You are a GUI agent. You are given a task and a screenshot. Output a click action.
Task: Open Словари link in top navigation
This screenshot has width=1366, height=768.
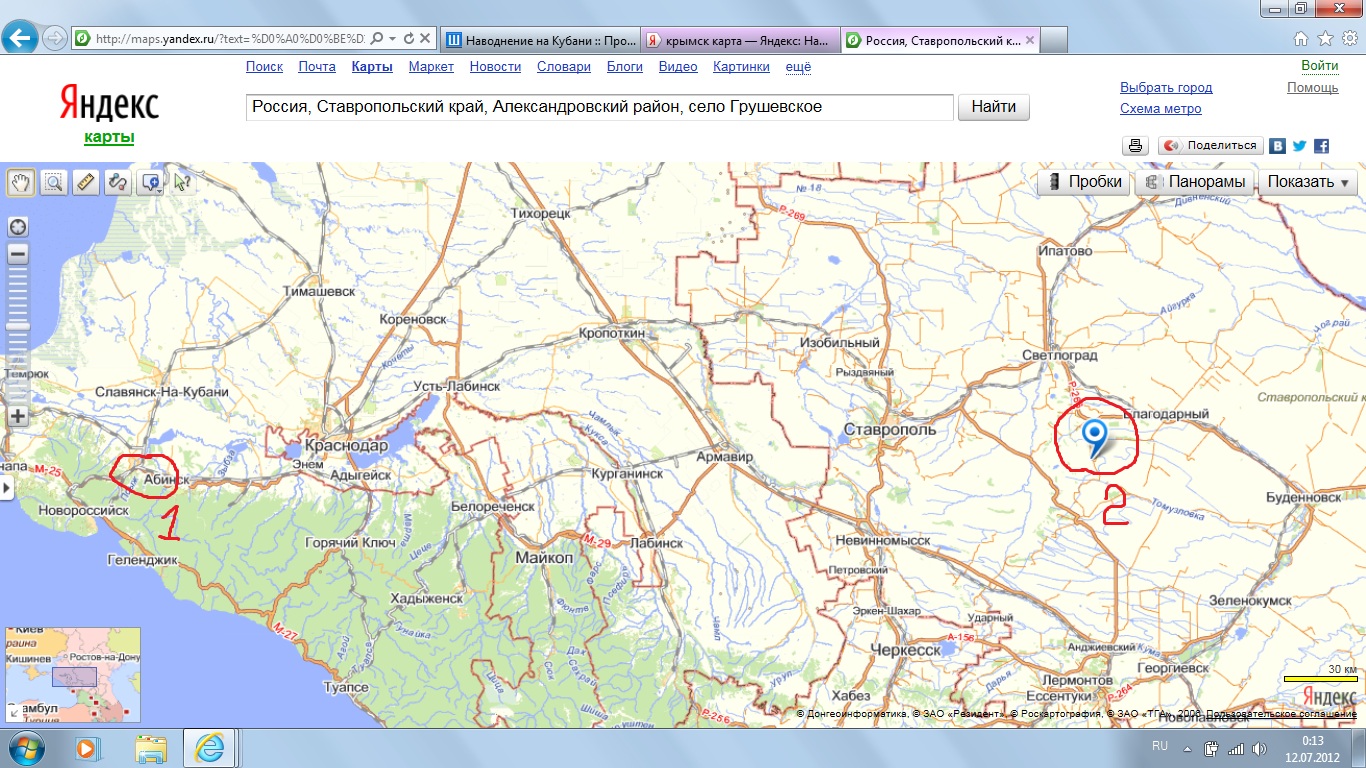[564, 67]
